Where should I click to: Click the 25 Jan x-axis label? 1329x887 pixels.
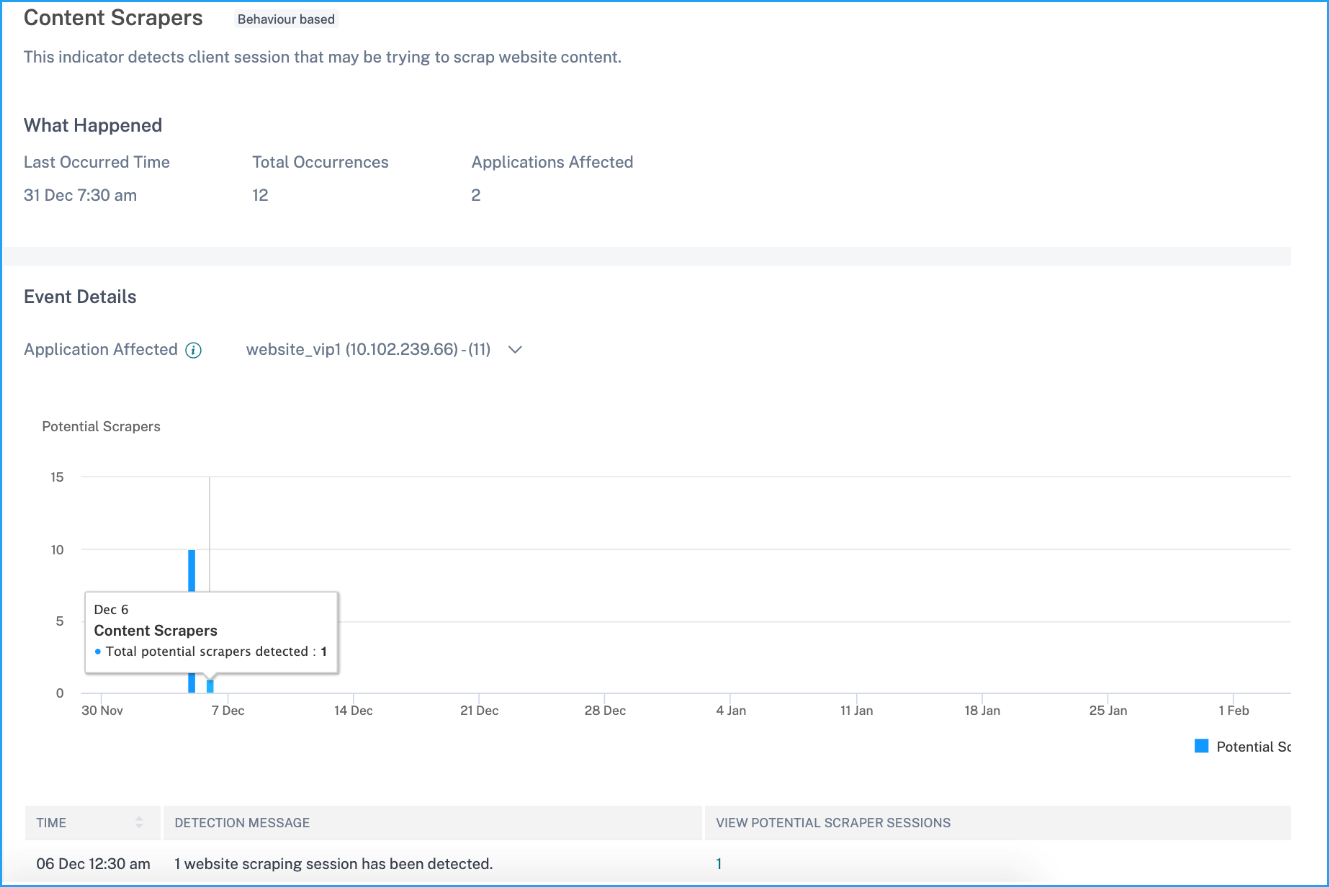coord(1108,711)
